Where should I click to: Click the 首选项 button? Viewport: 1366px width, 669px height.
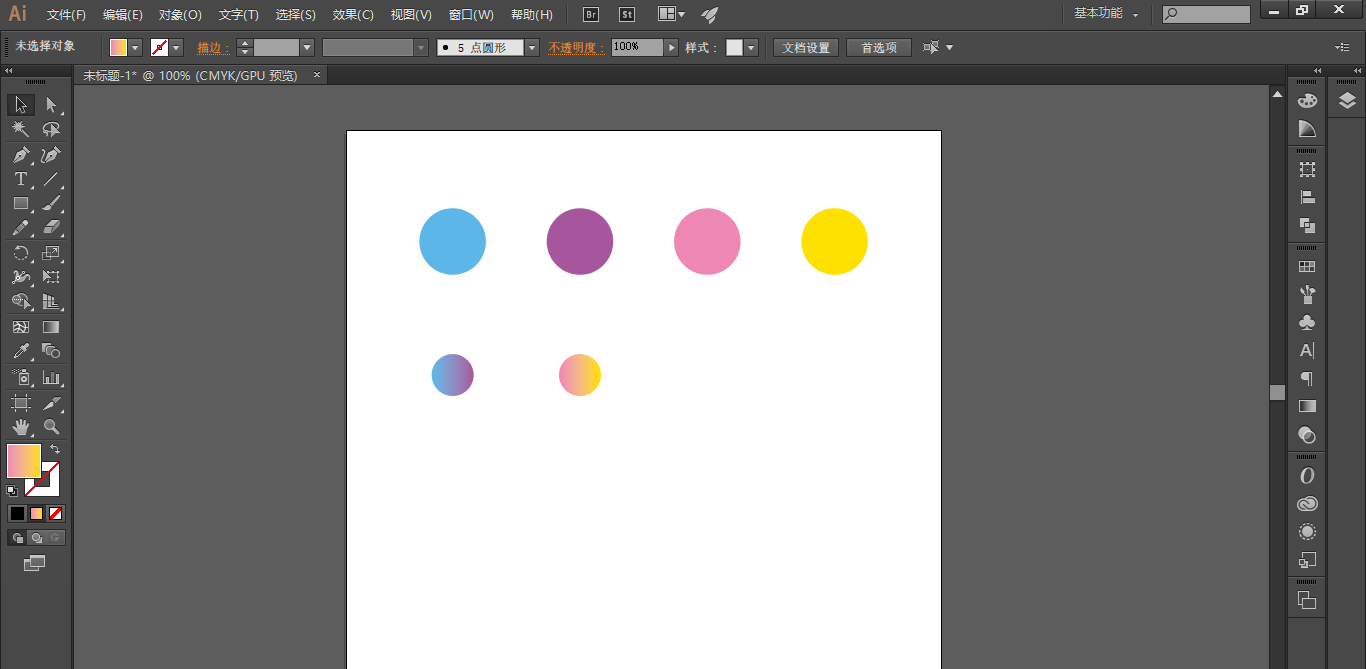pos(879,47)
